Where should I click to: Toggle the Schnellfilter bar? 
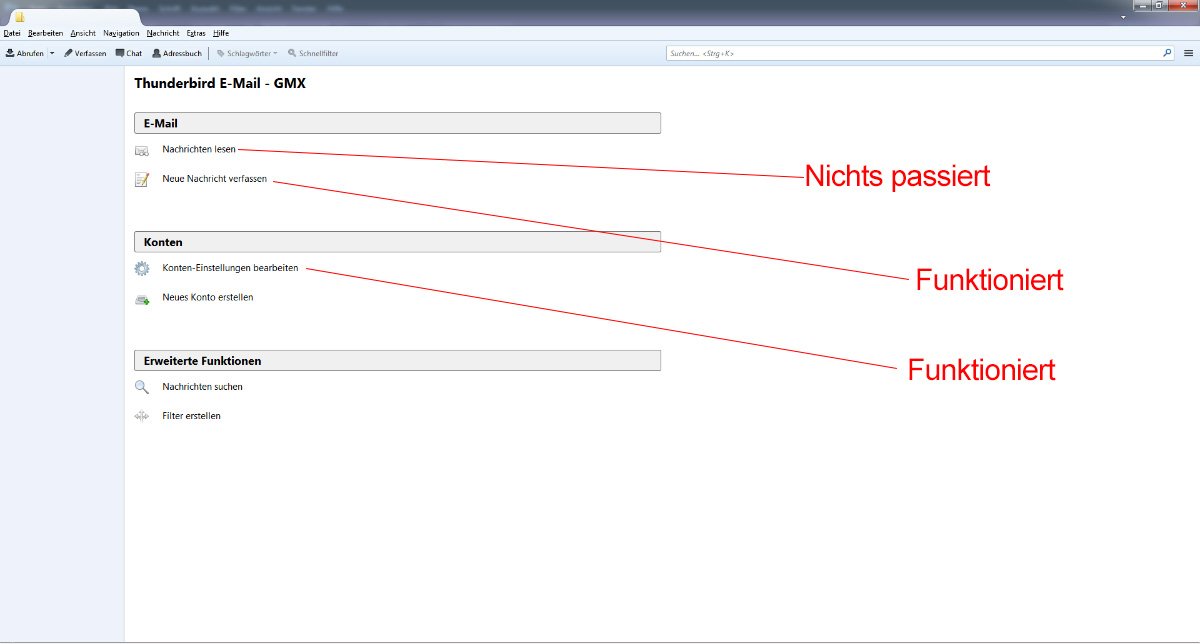click(x=313, y=53)
